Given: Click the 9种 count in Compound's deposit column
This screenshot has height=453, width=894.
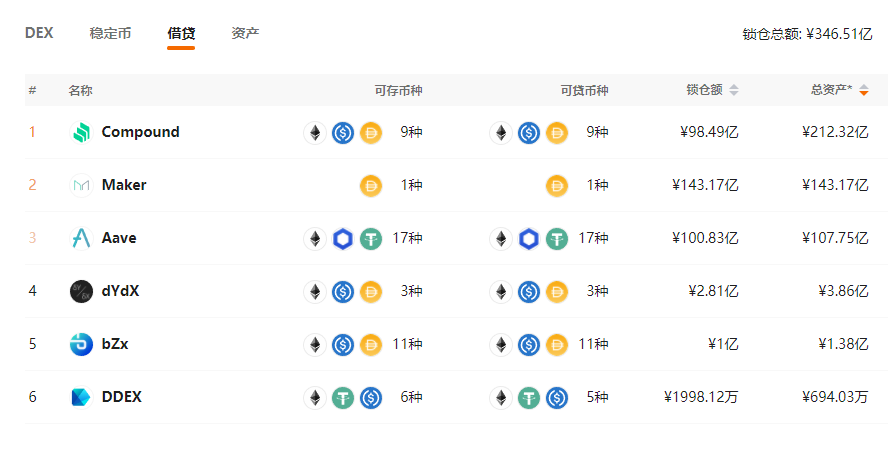Looking at the screenshot, I should click(411, 132).
